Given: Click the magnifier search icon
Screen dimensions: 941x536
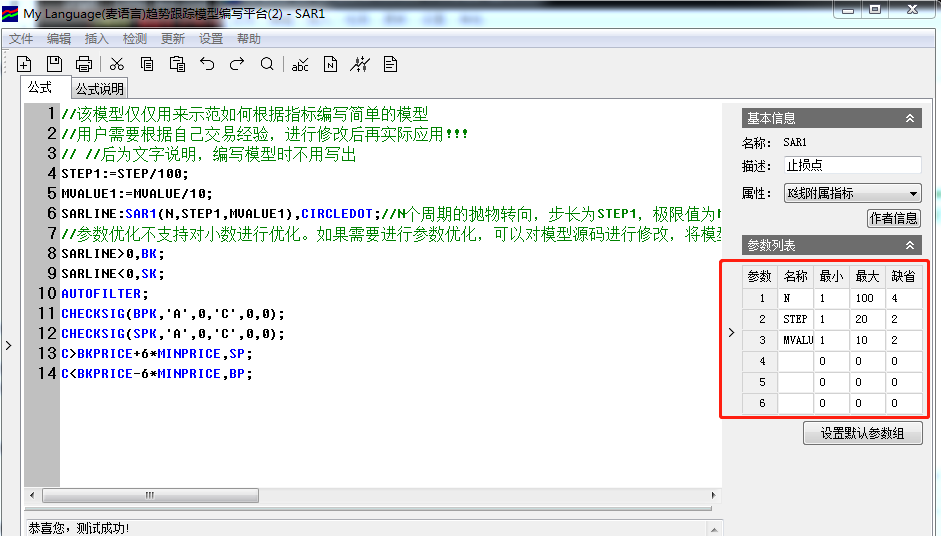Looking at the screenshot, I should coord(267,64).
